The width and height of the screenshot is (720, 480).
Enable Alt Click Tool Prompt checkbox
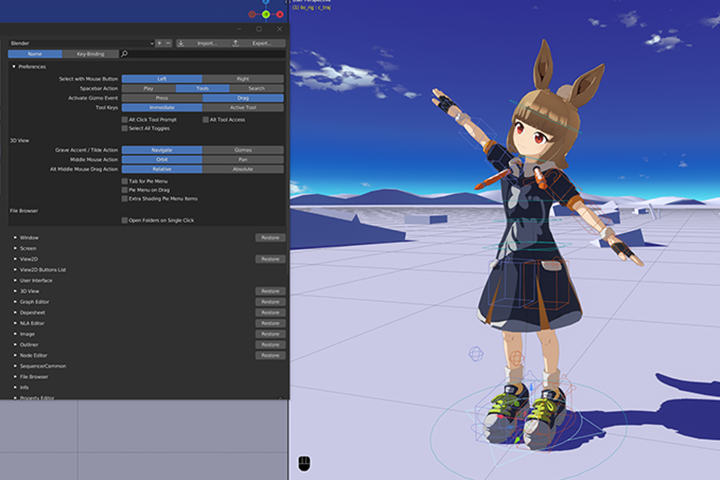pos(124,119)
